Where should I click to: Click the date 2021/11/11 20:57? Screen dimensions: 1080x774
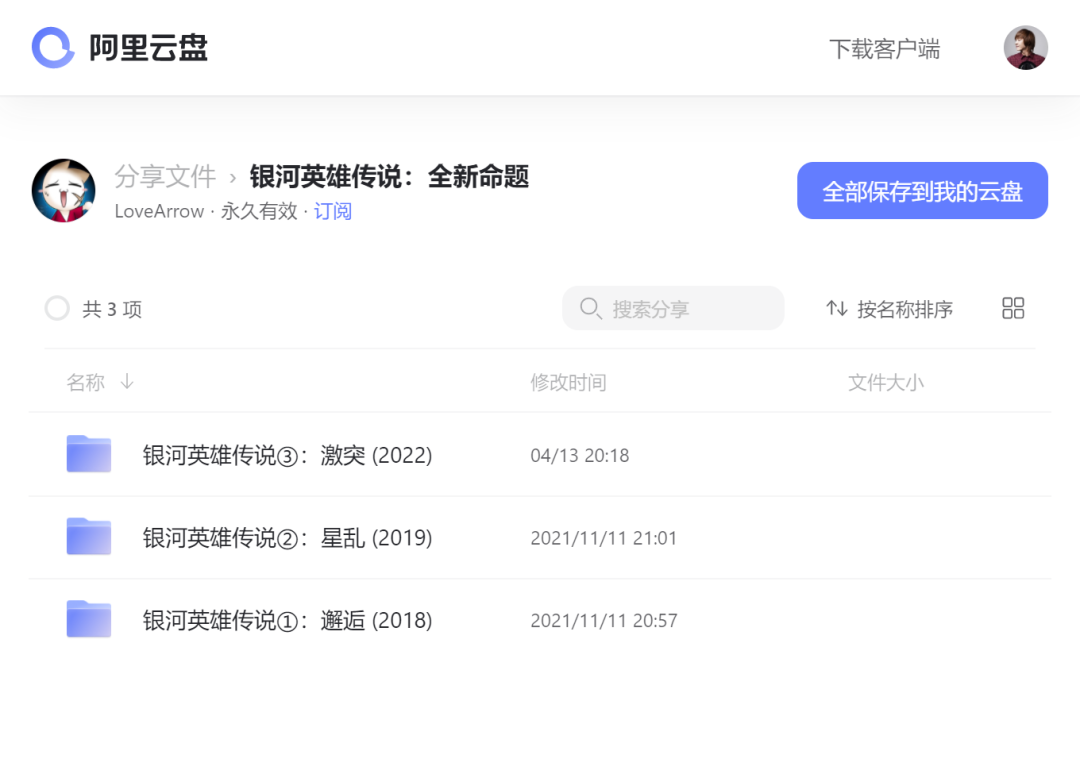[x=603, y=620]
